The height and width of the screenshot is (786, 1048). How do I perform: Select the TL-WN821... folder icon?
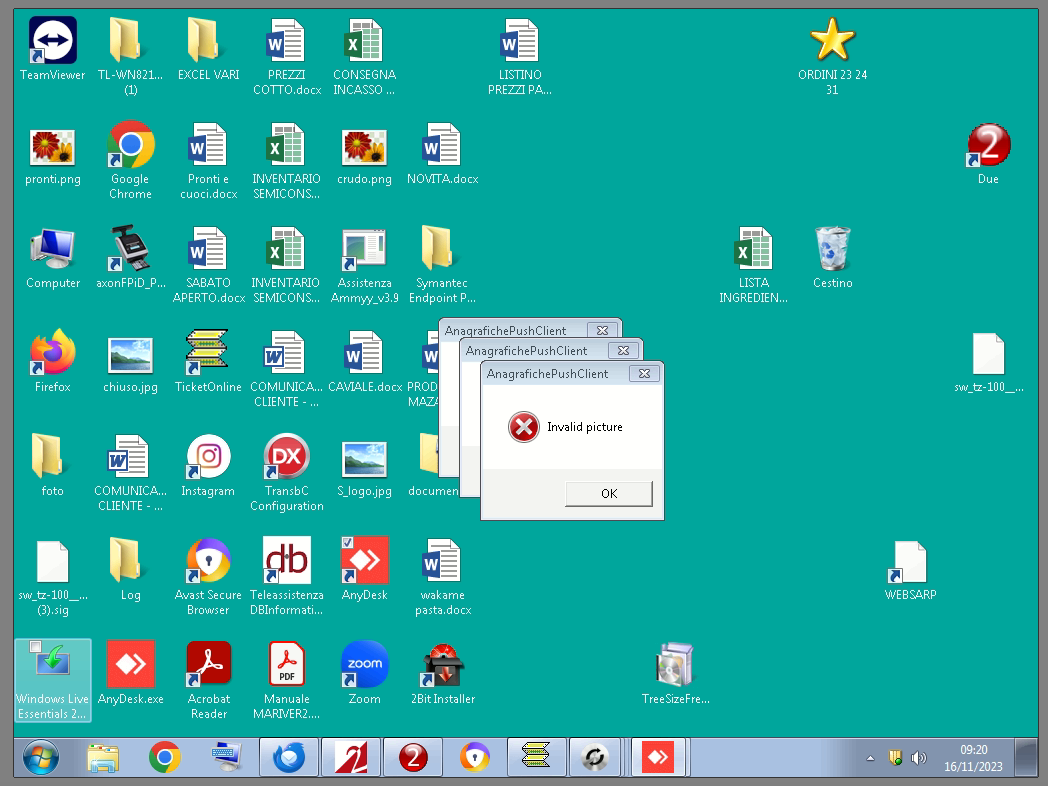[x=130, y=57]
